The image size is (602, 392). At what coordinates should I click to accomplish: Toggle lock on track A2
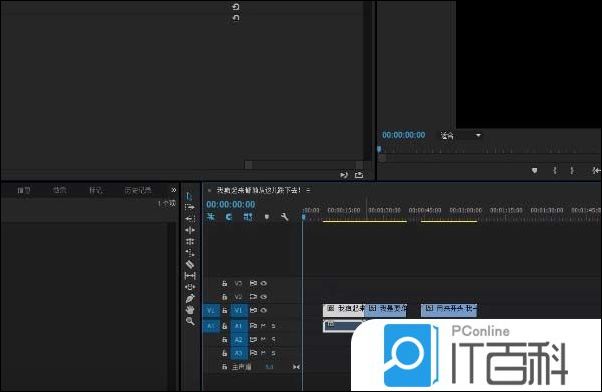click(x=225, y=339)
